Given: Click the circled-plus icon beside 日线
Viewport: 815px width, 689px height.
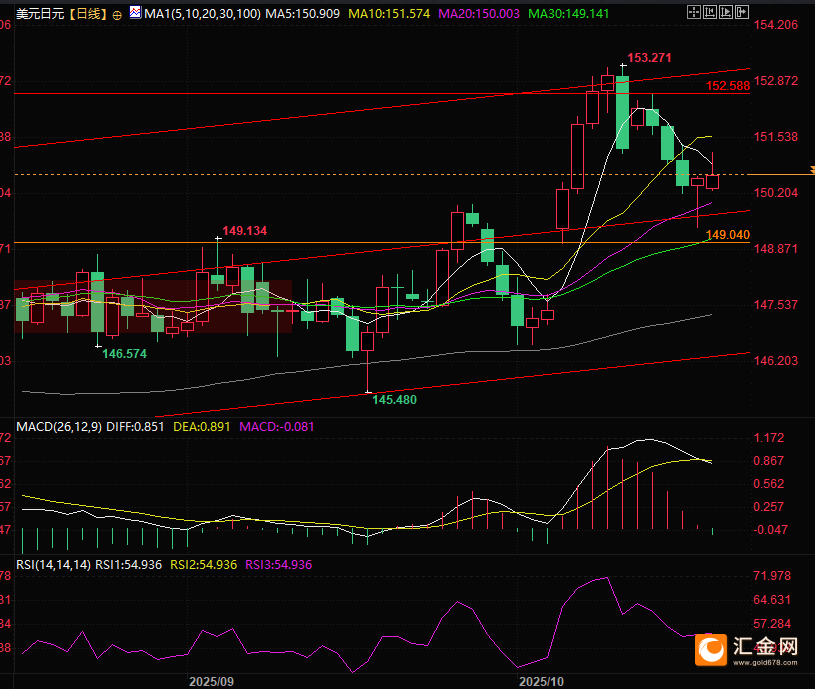Looking at the screenshot, I should (x=117, y=15).
